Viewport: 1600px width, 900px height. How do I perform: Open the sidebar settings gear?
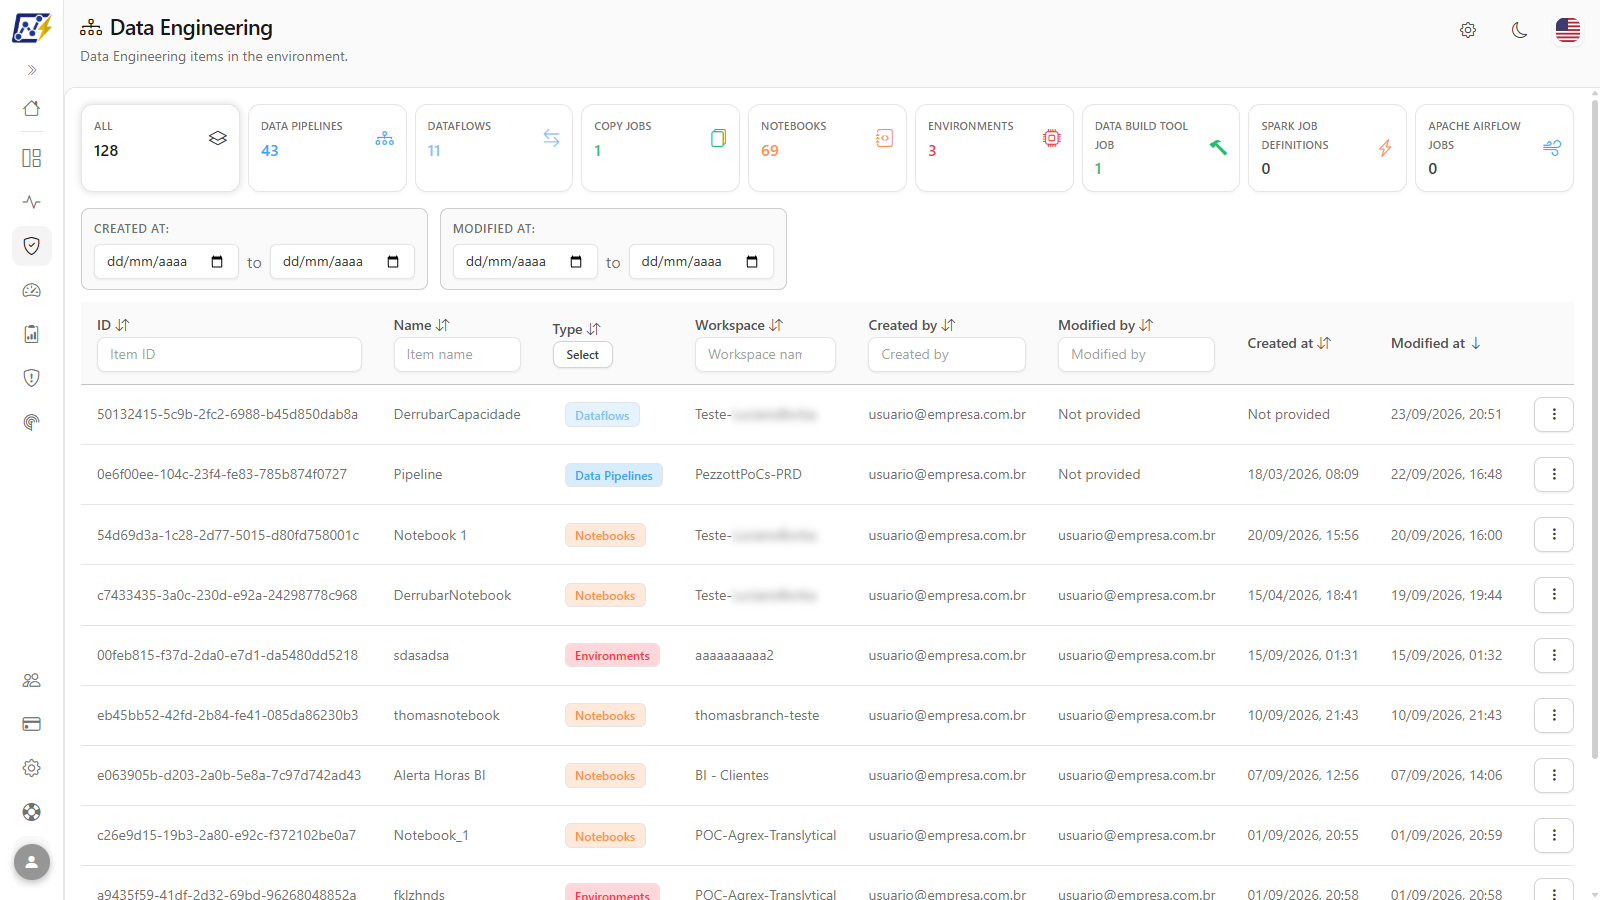(x=32, y=768)
